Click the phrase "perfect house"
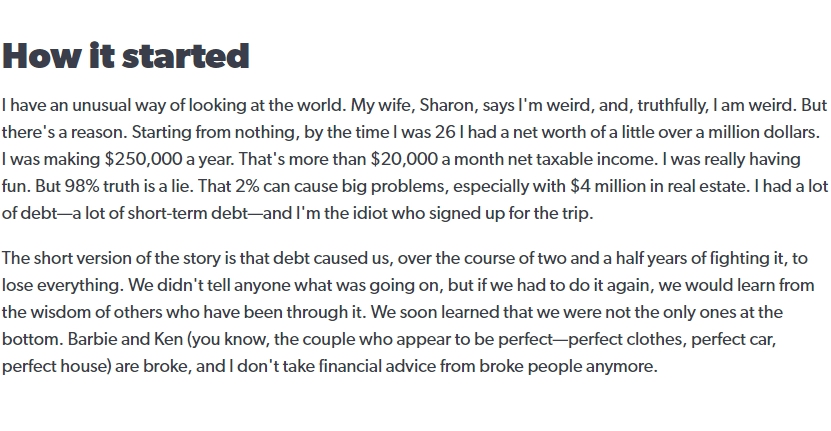This screenshot has height=431, width=831. [x=54, y=366]
